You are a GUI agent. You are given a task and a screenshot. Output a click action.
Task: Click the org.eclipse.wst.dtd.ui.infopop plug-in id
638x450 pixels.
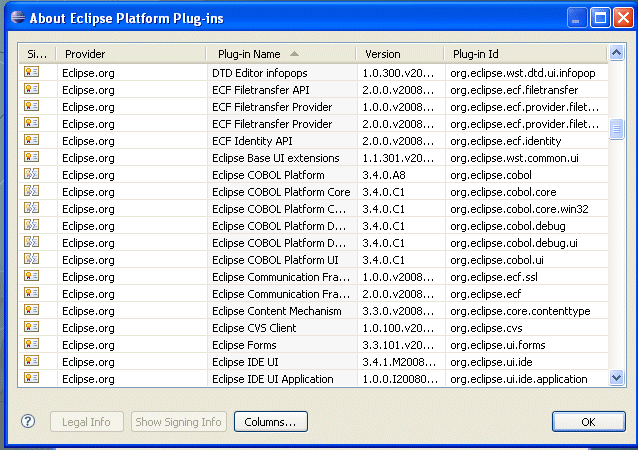point(522,73)
